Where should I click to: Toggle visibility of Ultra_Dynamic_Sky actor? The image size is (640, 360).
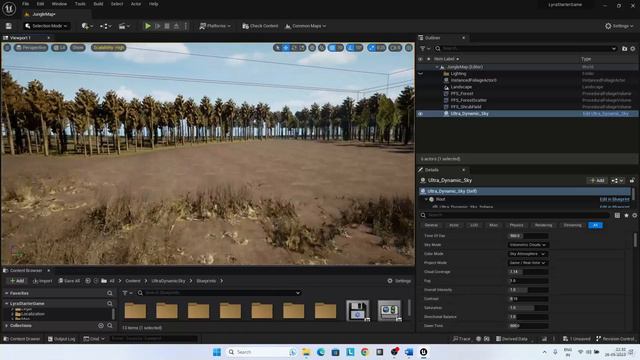pos(420,114)
